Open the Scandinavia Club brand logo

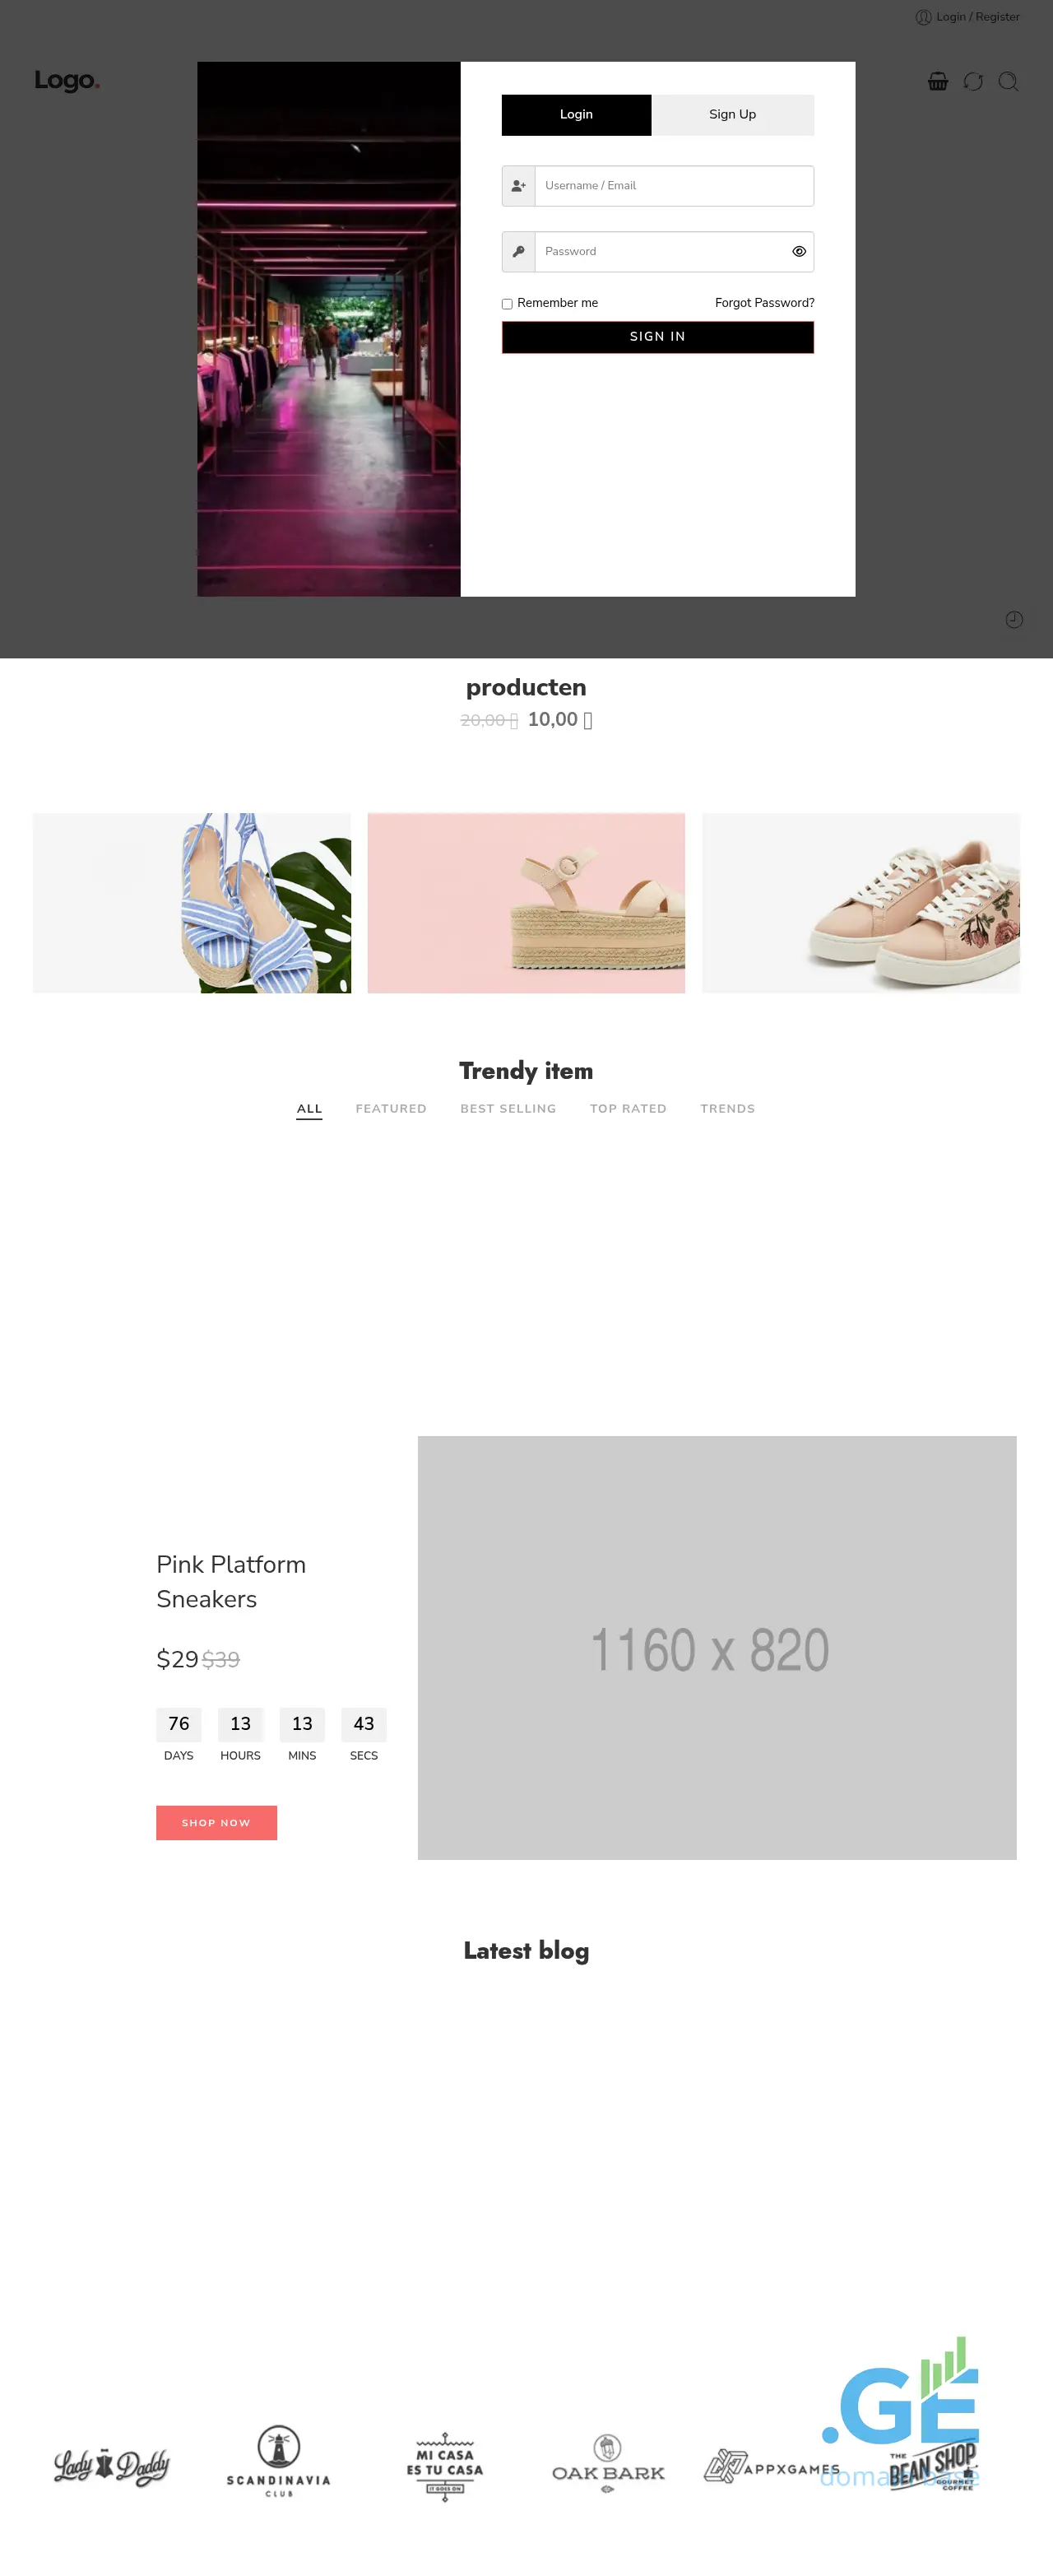tap(279, 2461)
